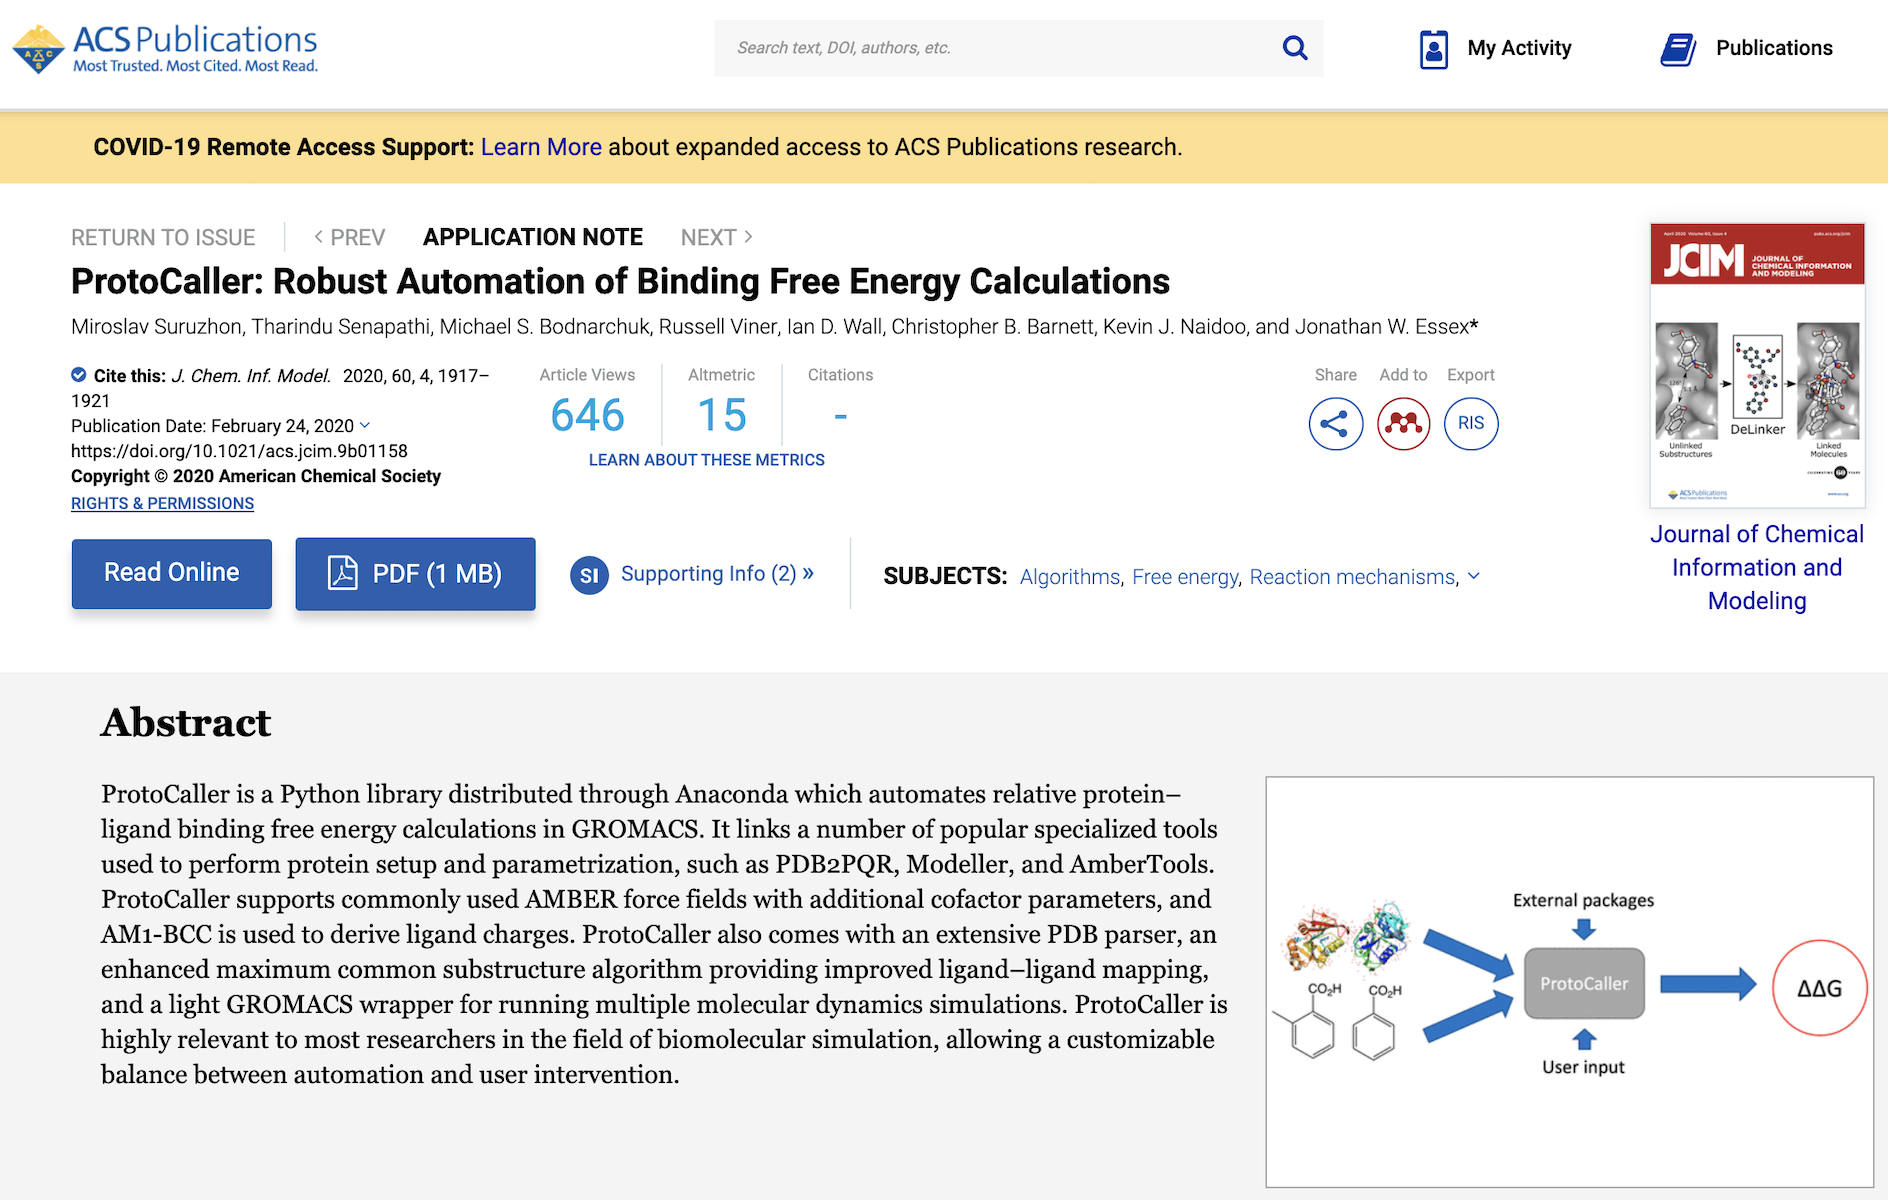The height and width of the screenshot is (1200, 1888).
Task: Click Learn About These Metrics
Action: point(706,460)
